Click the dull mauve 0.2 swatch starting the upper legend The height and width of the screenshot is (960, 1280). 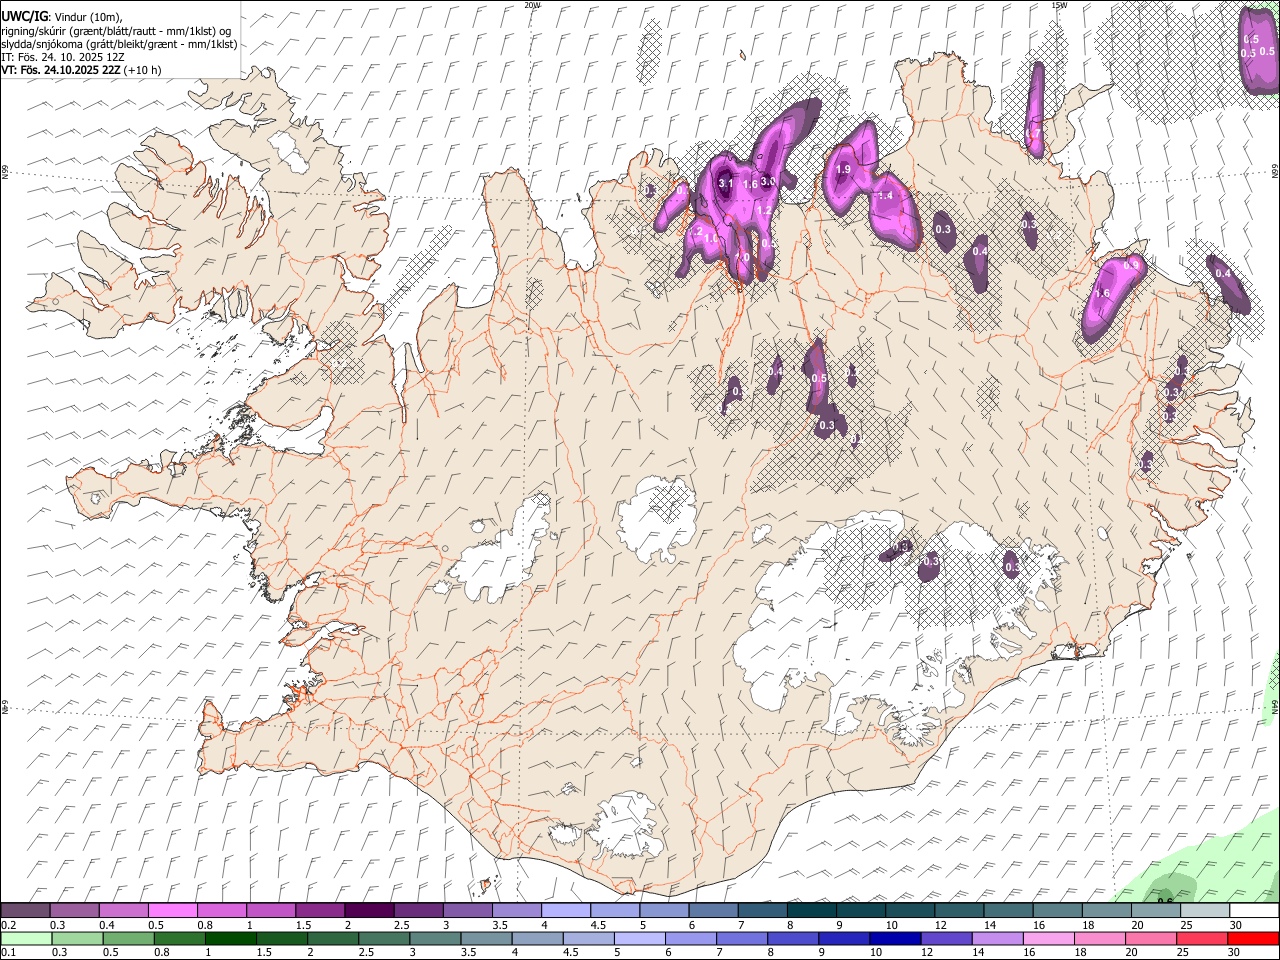pos(25,910)
